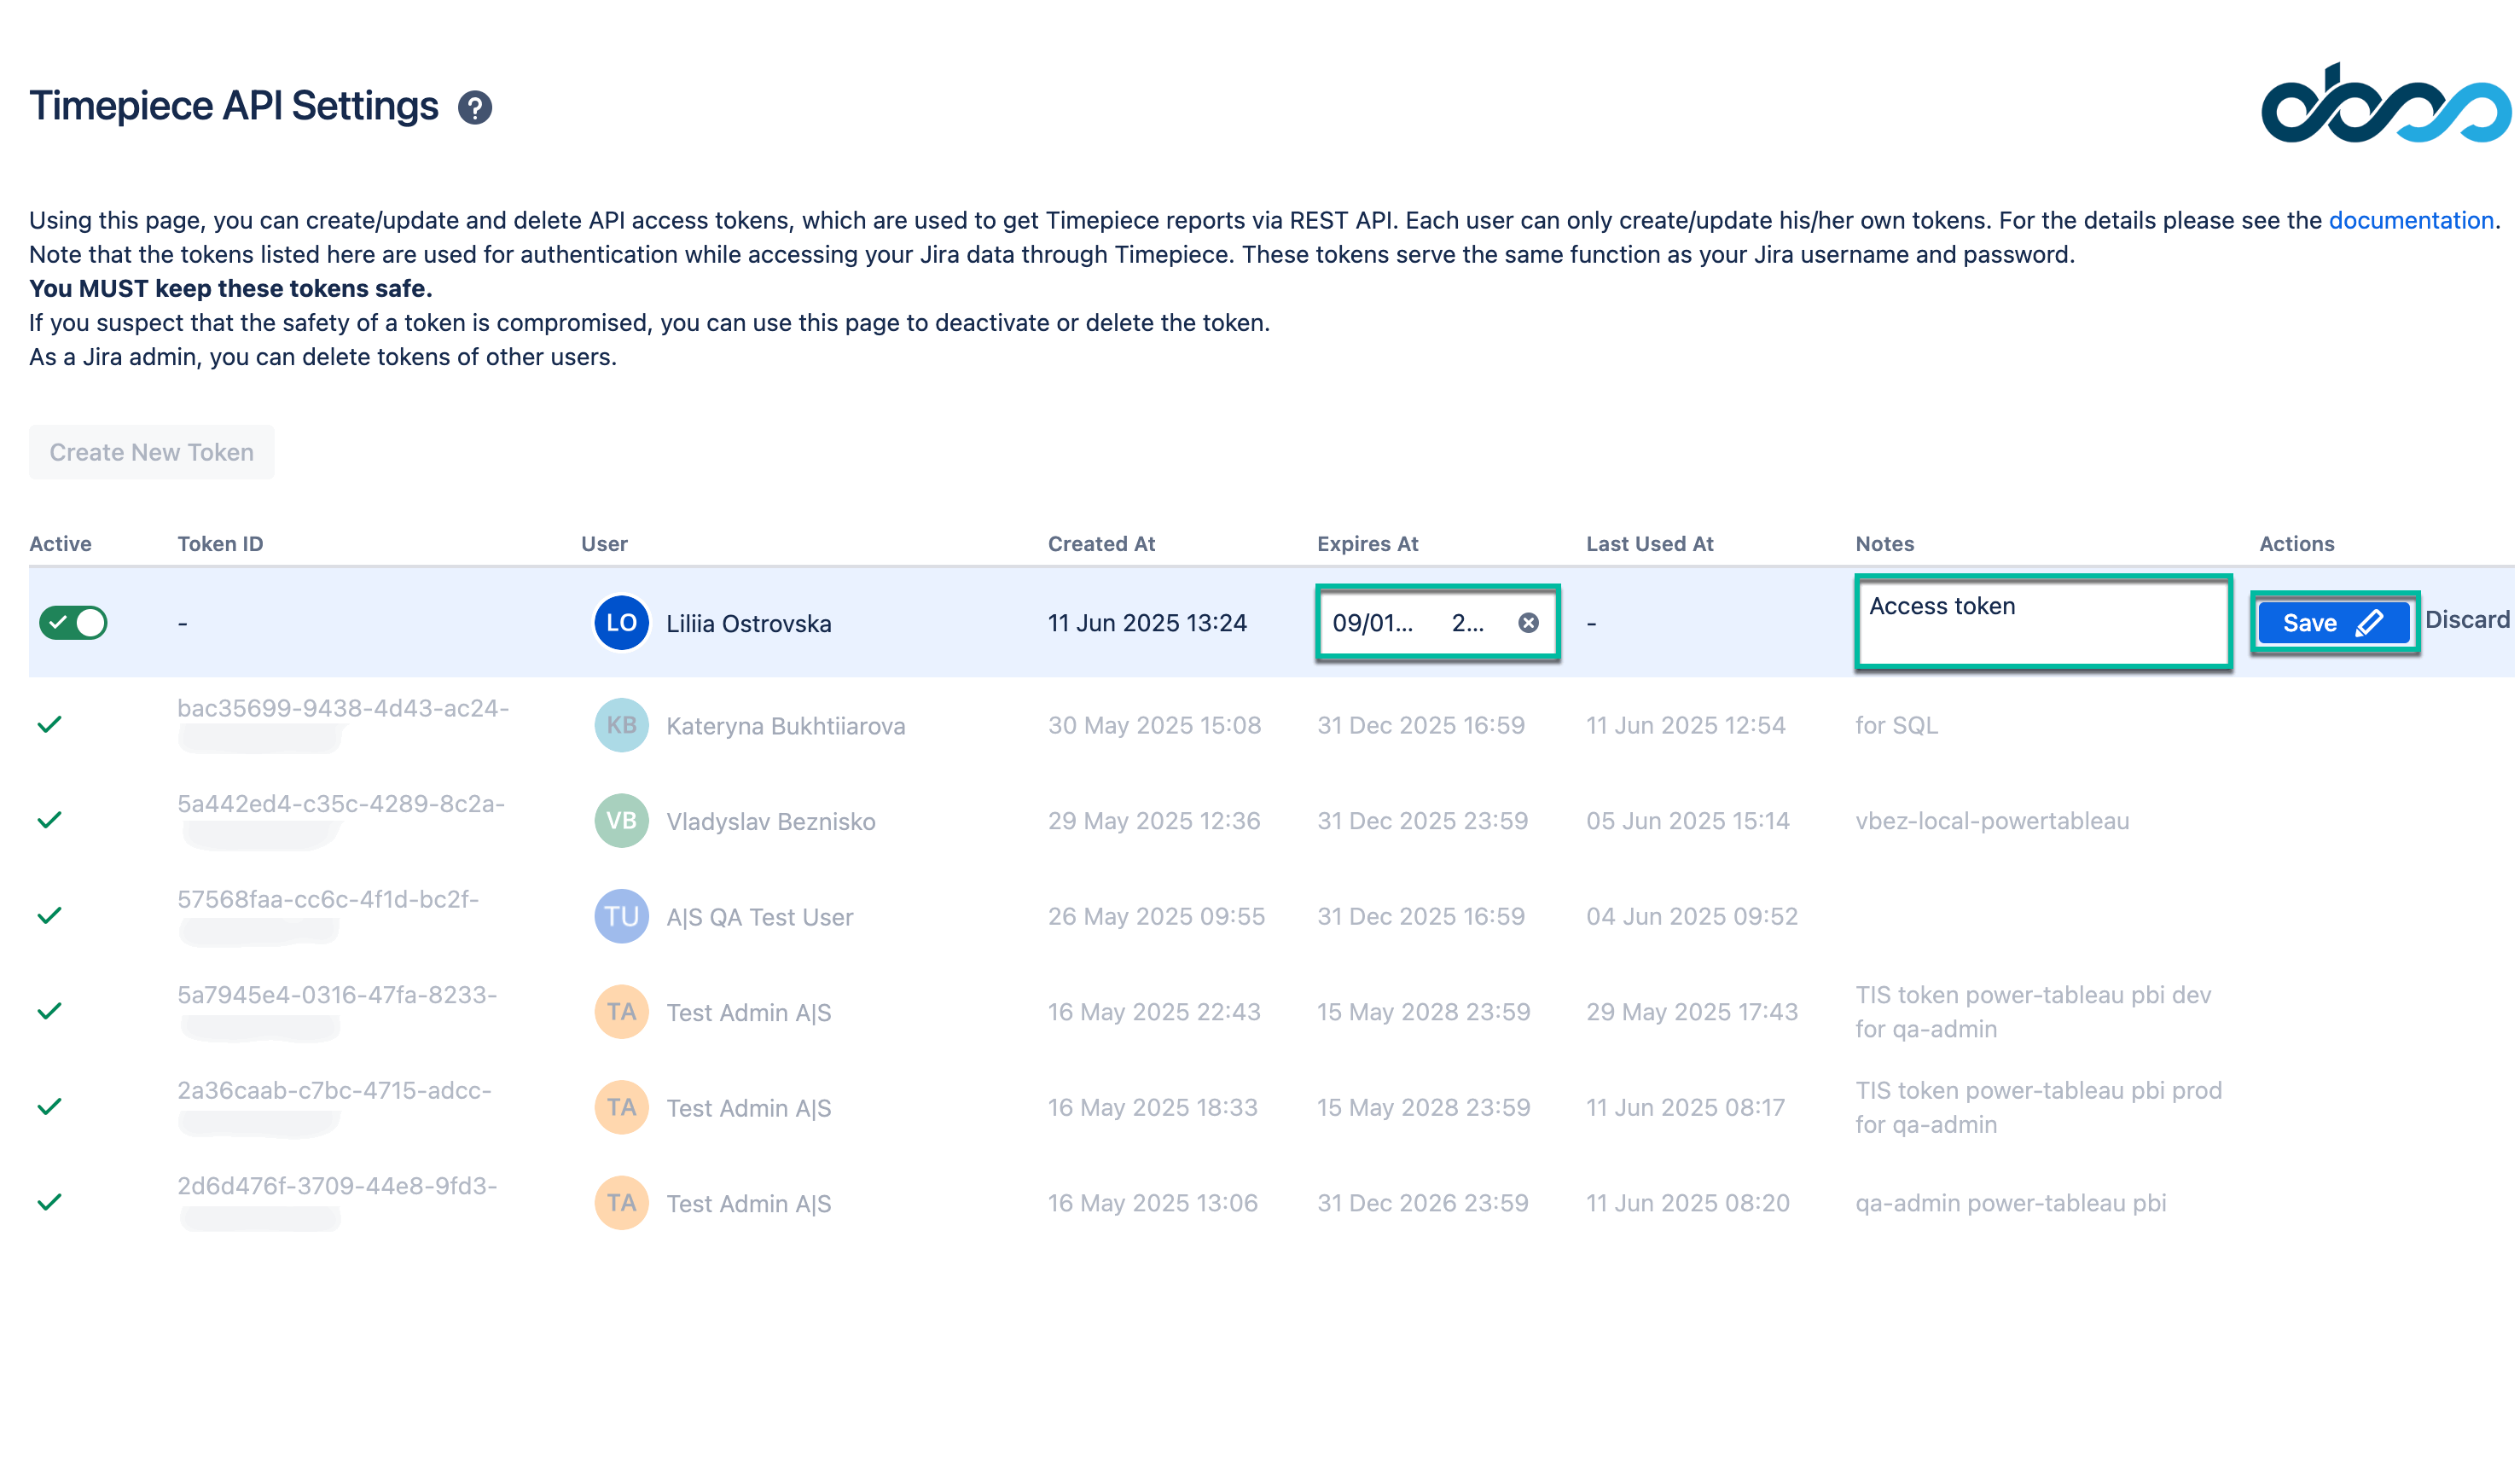This screenshot has width=2520, height=1469.
Task: Click active checkmark for Vladyslav's token
Action: coord(50,820)
